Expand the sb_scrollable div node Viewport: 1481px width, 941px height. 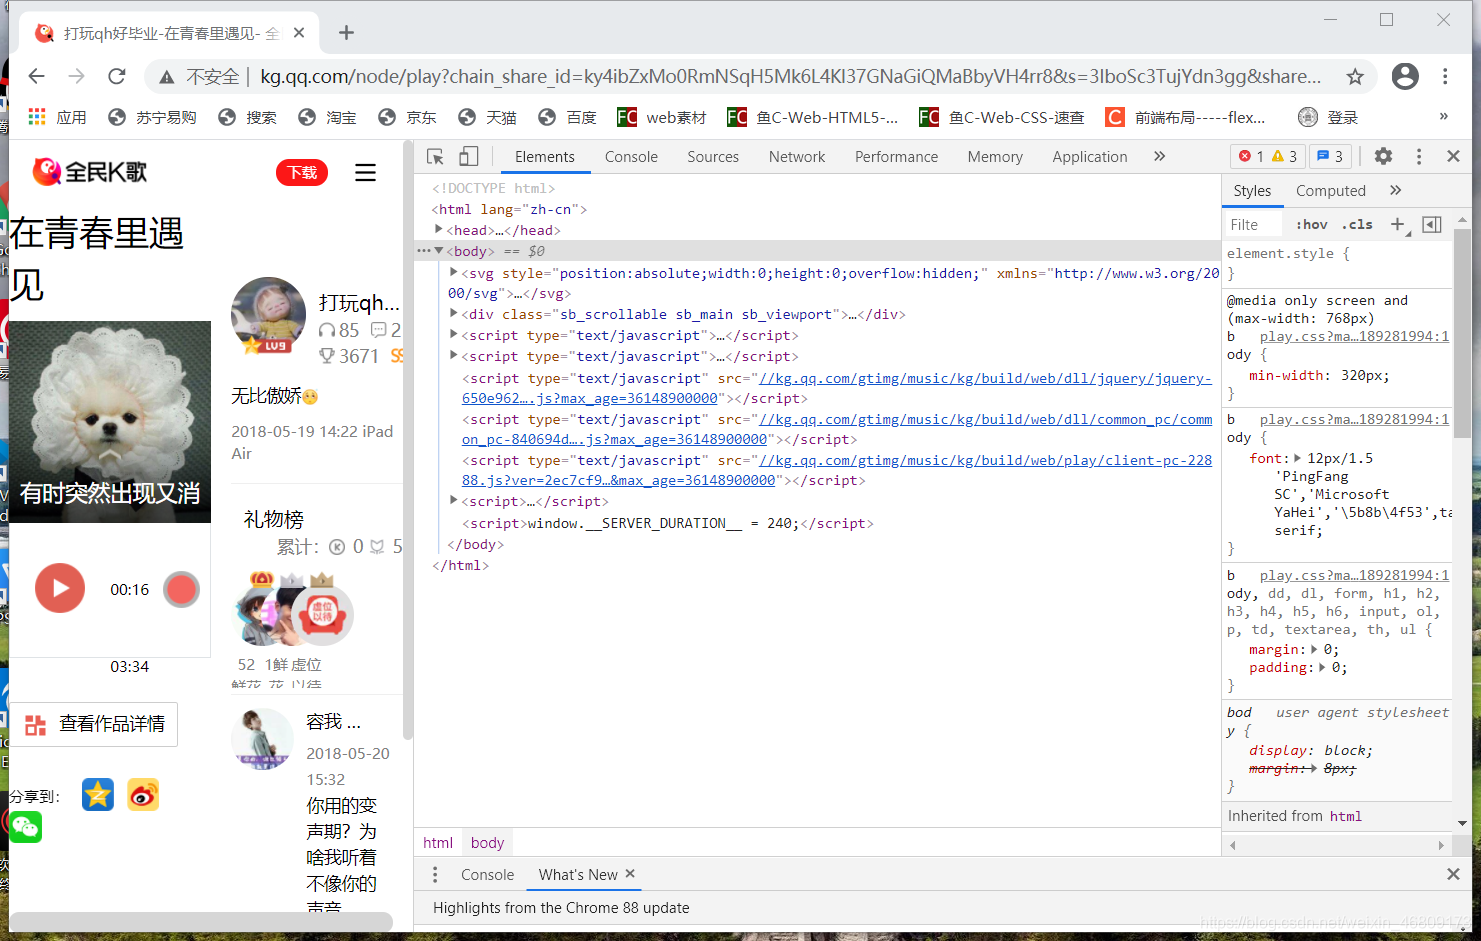(x=453, y=313)
